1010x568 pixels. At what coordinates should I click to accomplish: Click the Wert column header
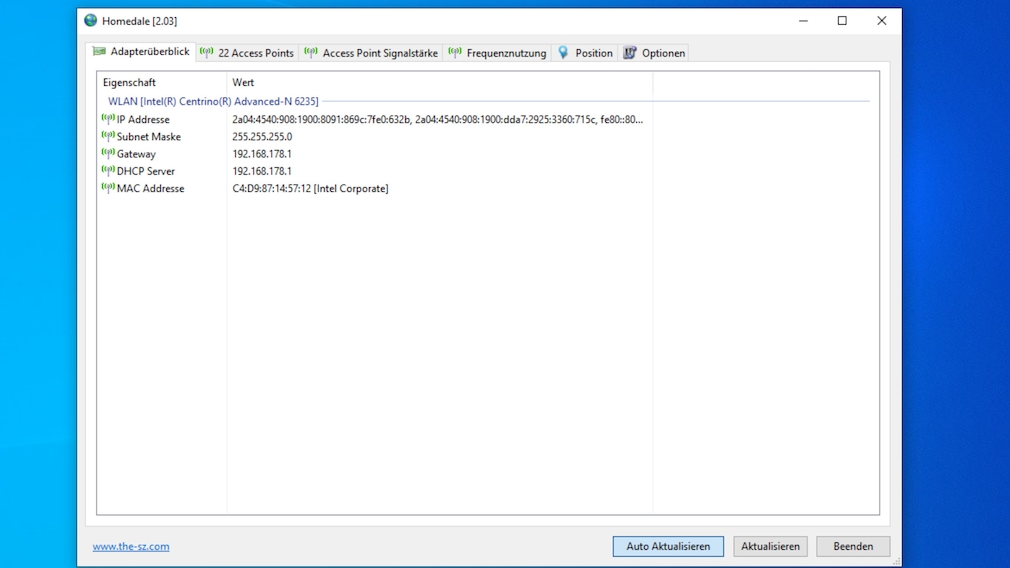tap(243, 83)
